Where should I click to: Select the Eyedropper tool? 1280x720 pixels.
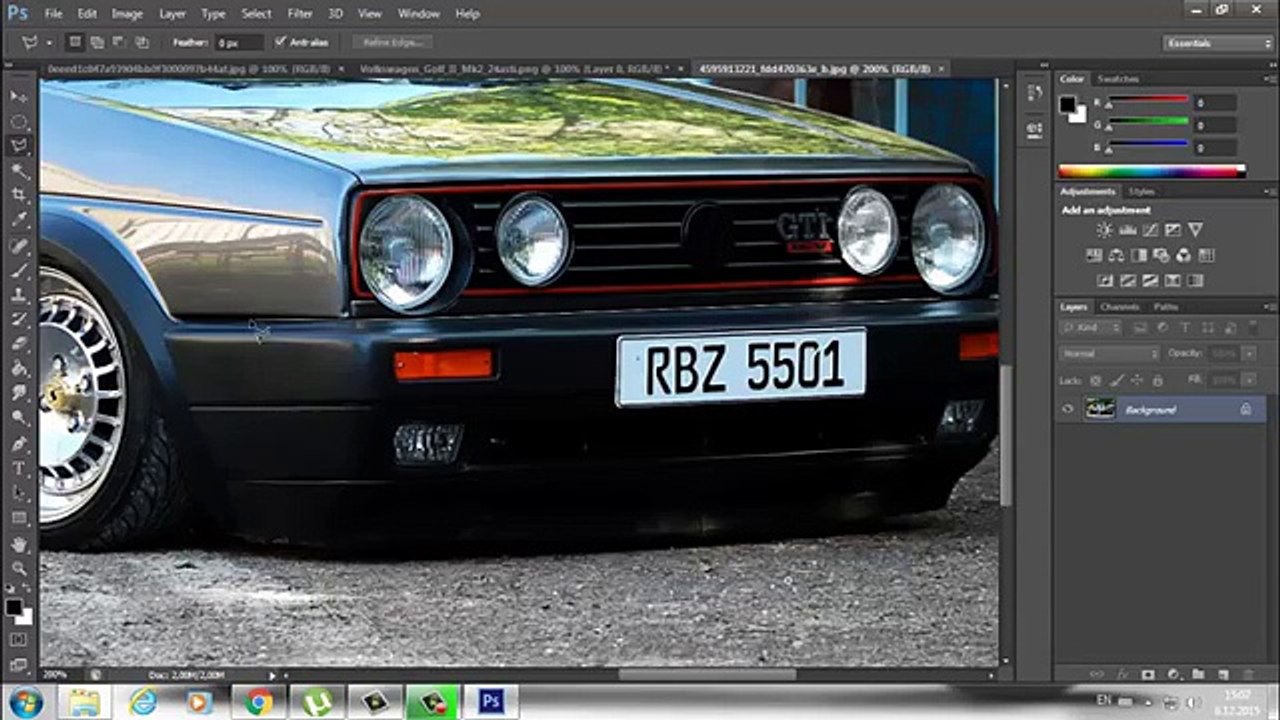point(19,221)
